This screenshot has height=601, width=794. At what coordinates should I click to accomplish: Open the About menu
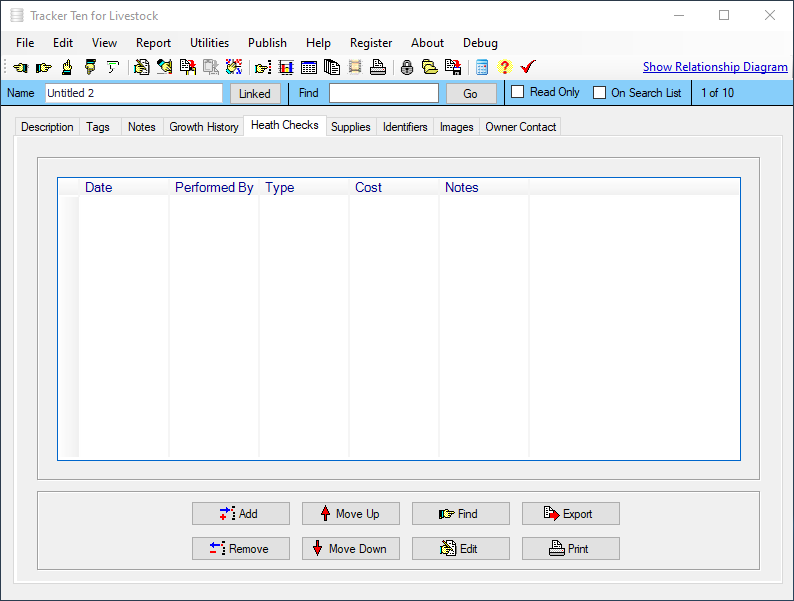tap(427, 43)
